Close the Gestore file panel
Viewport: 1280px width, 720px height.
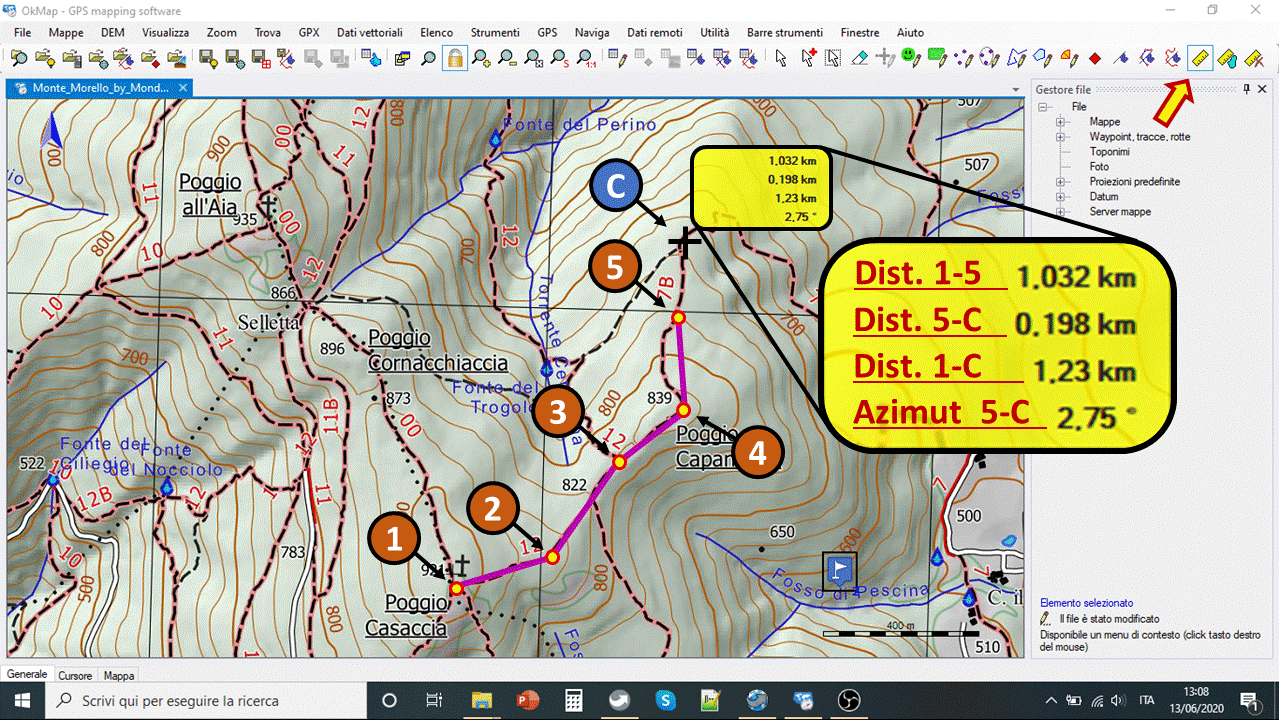pyautogui.click(x=1262, y=89)
